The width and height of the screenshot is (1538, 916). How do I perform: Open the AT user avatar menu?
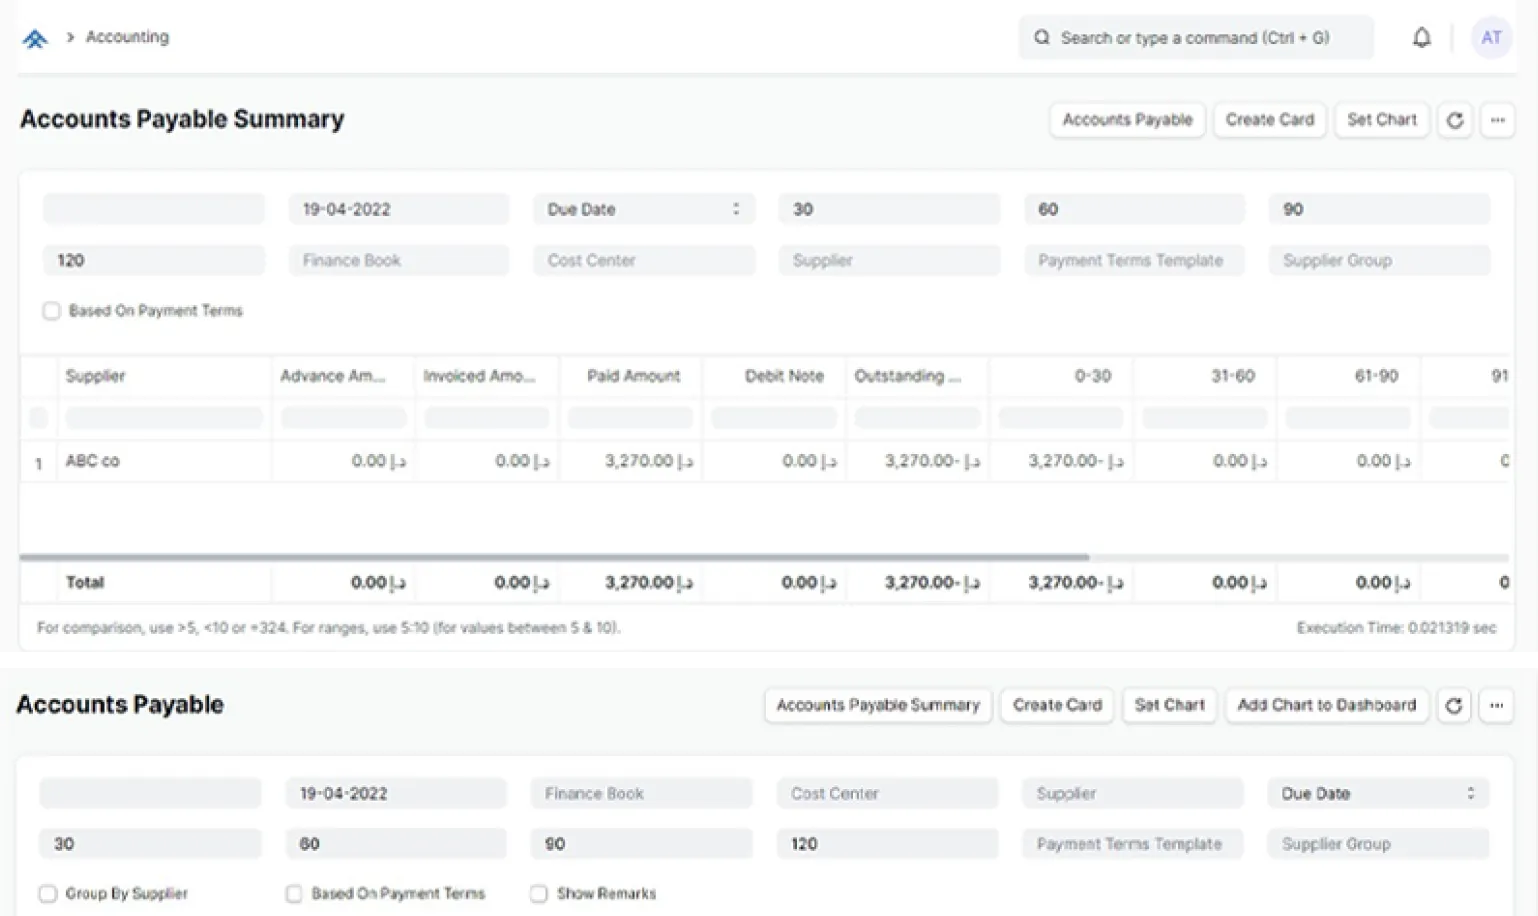click(1491, 38)
